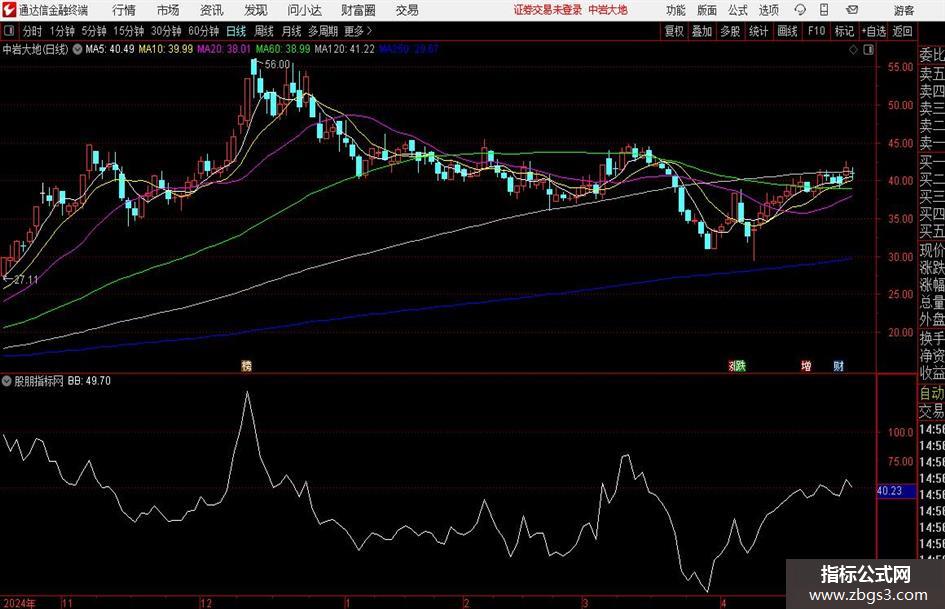945x609 pixels.
Task: Open the 选项 menu
Action: tap(768, 10)
